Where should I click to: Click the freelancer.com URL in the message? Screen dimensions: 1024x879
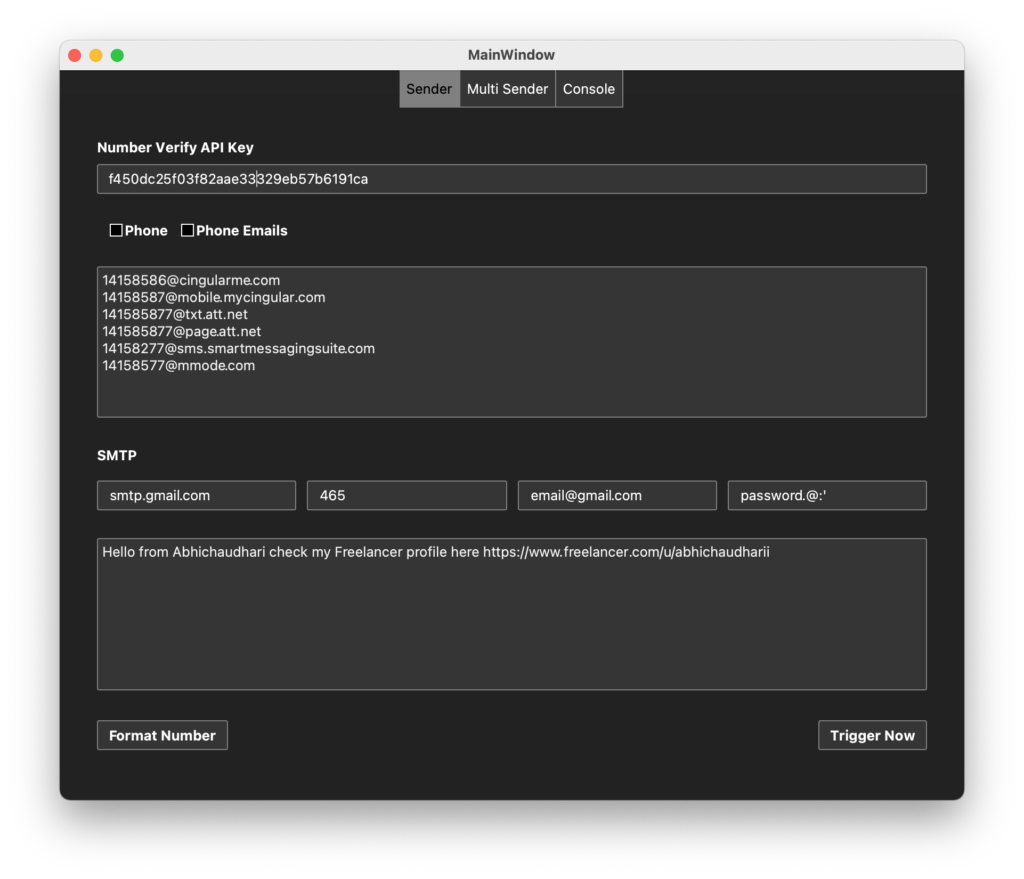click(626, 552)
